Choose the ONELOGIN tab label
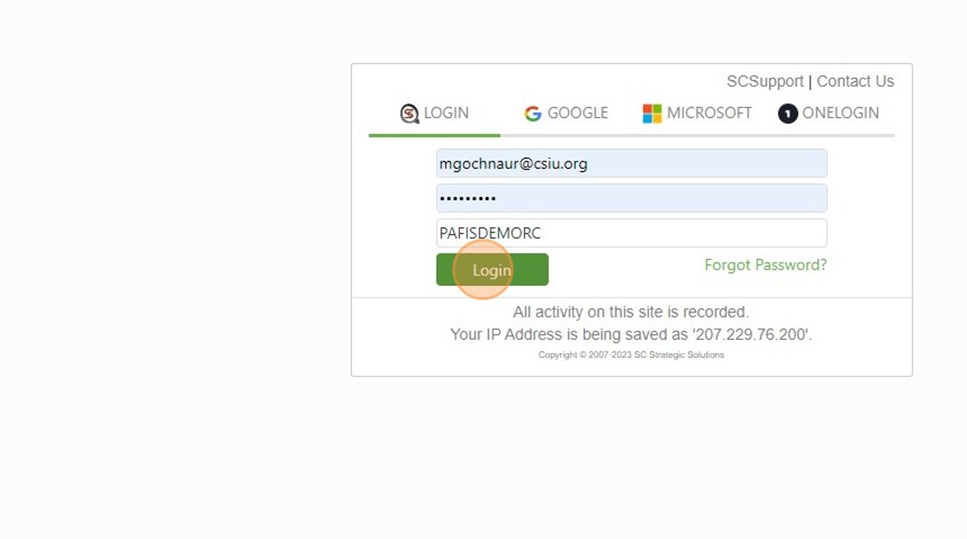This screenshot has width=967, height=539. coord(840,113)
